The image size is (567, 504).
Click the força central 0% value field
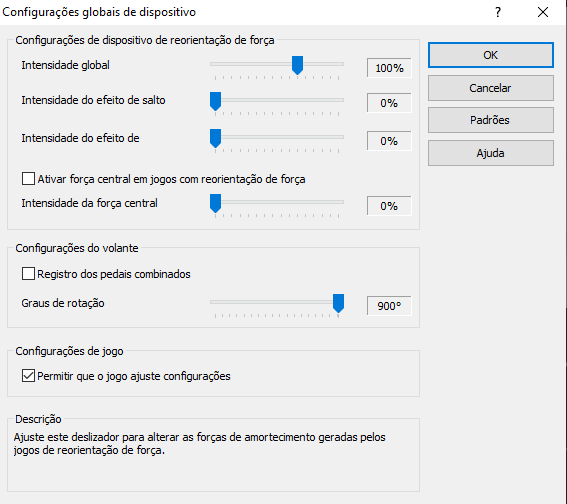tap(389, 206)
